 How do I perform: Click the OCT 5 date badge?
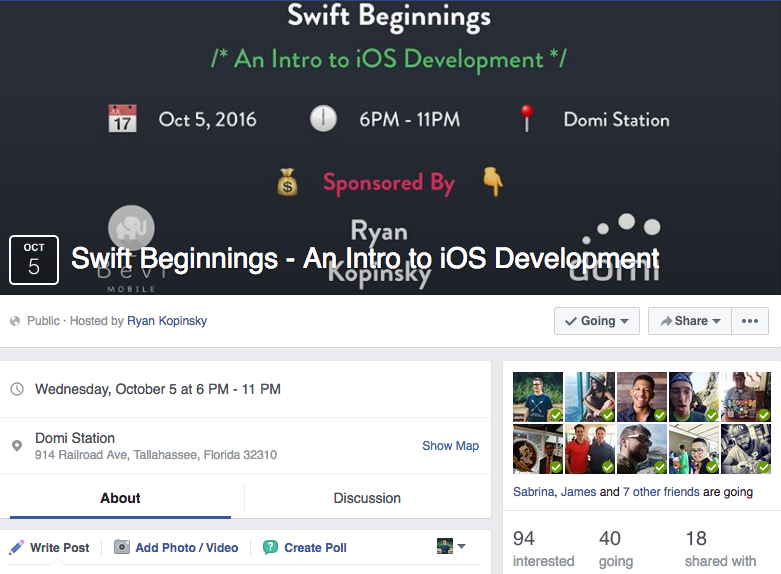pos(34,260)
